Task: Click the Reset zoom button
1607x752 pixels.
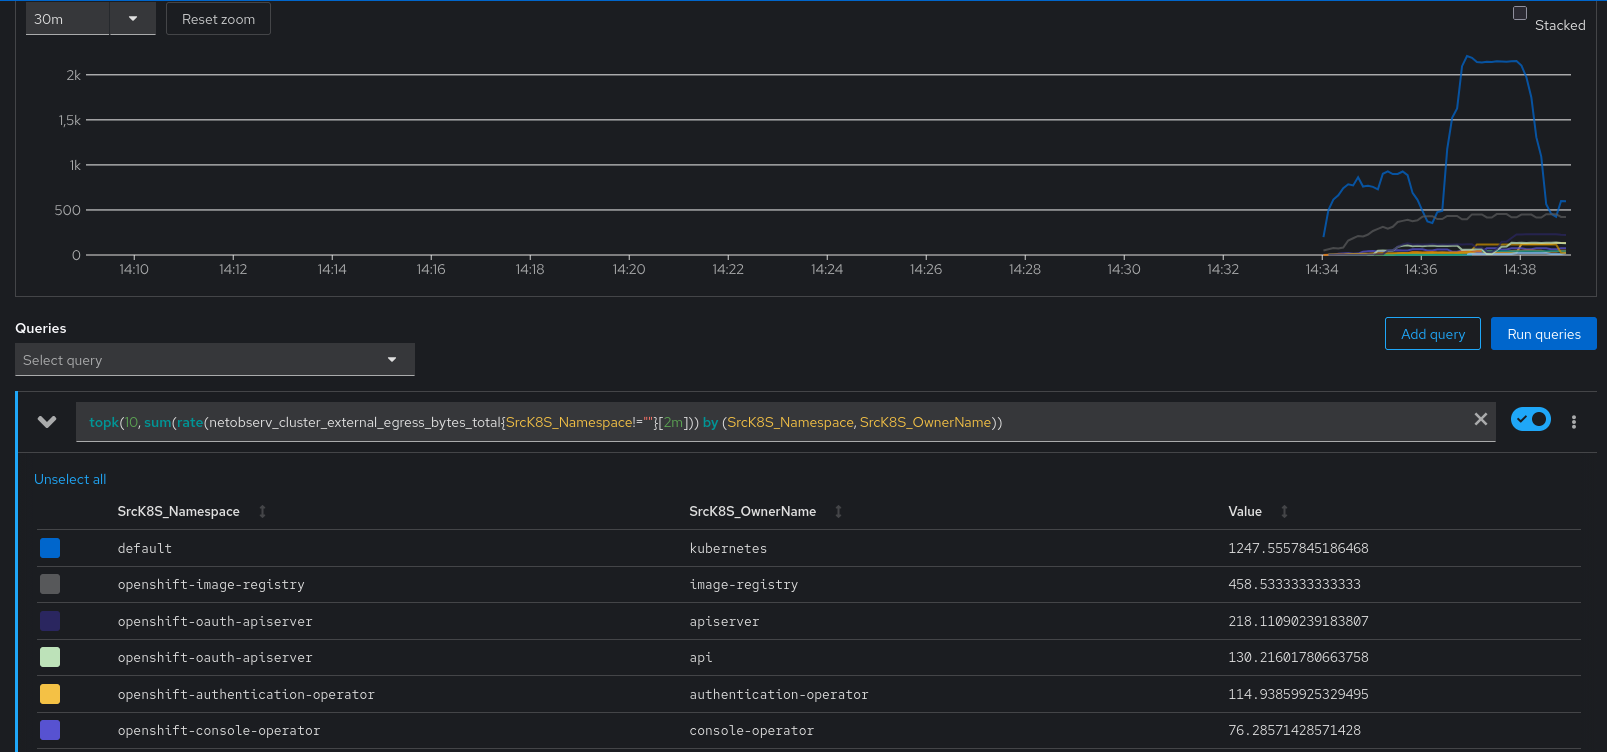Action: point(218,19)
